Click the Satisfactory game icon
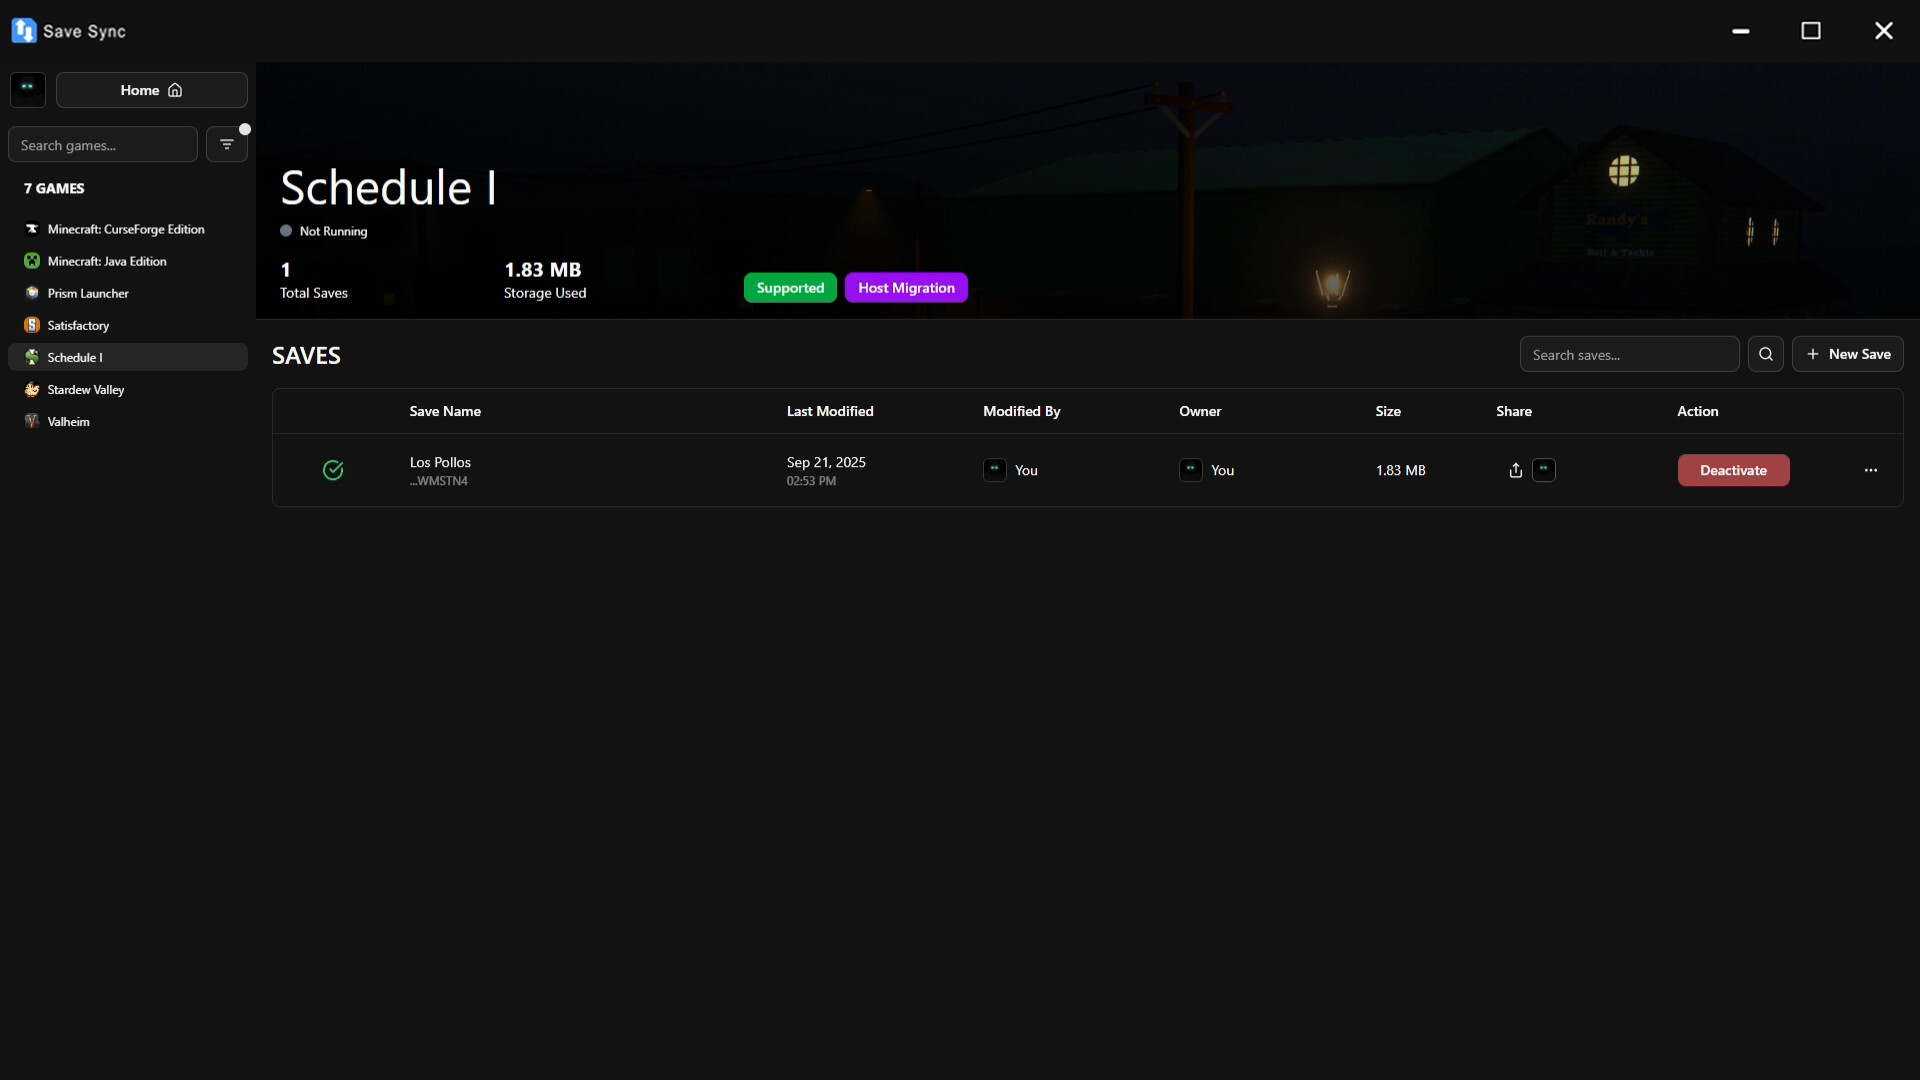Viewport: 1920px width, 1080px height. point(32,325)
